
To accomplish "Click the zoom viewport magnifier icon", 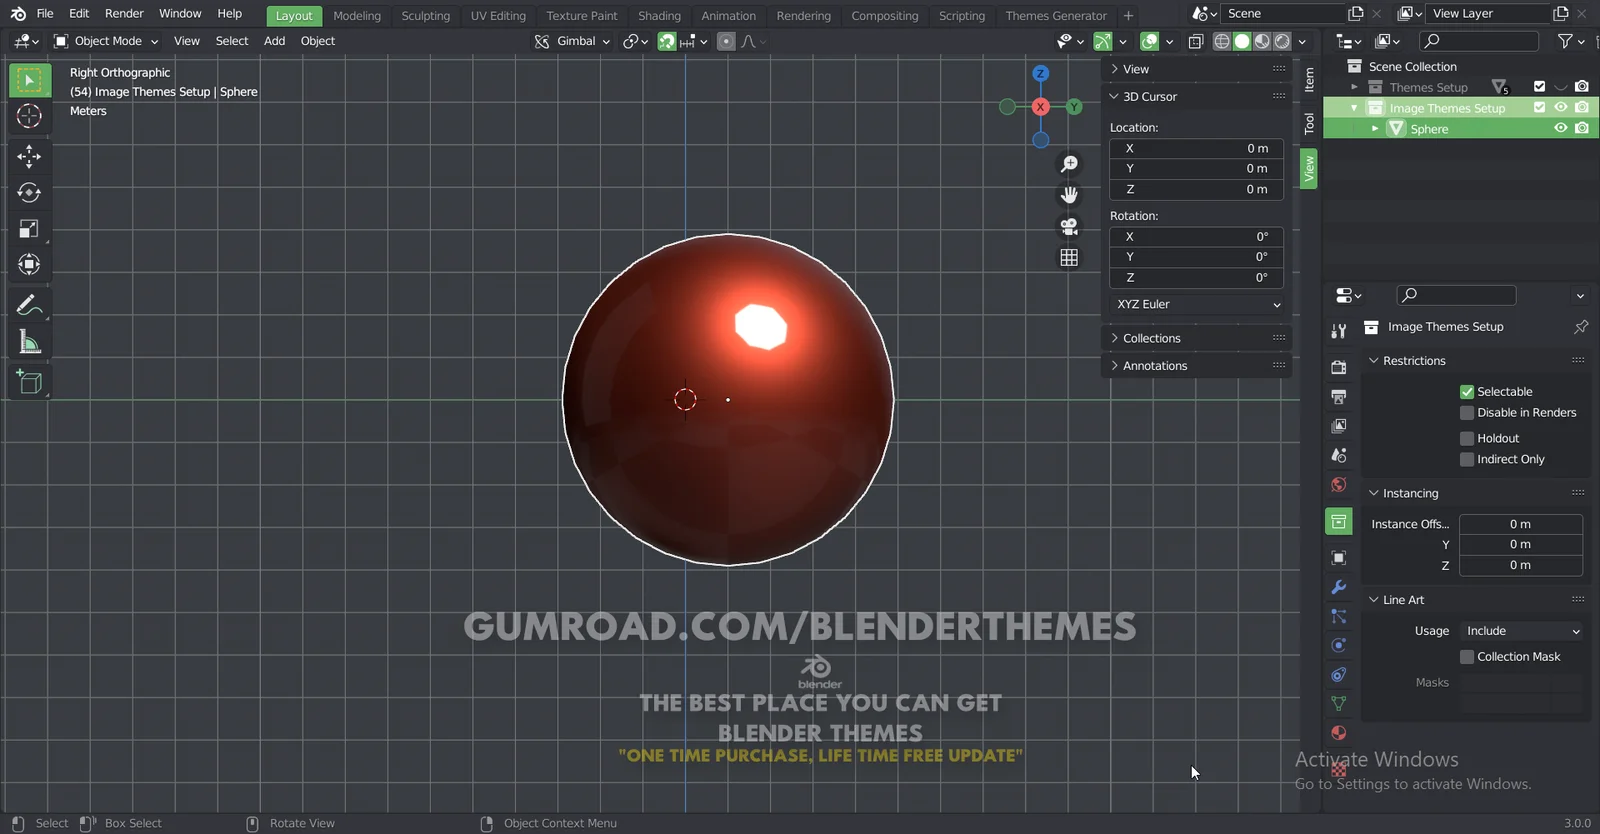I will pos(1069,164).
